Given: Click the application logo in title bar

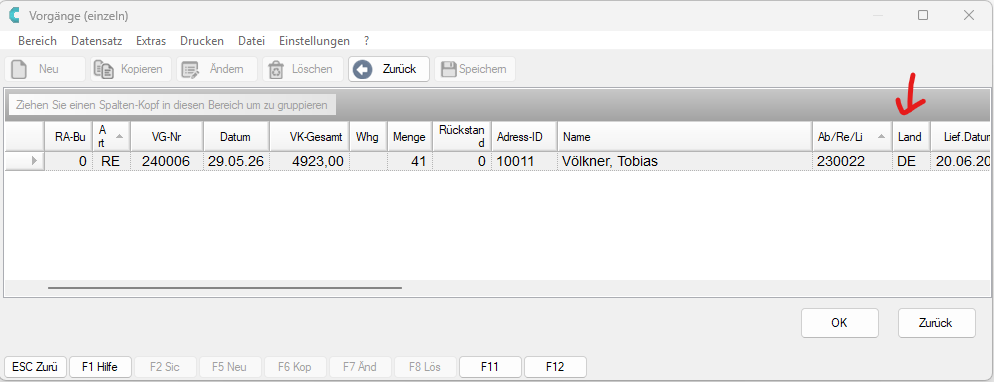Looking at the screenshot, I should 15,15.
